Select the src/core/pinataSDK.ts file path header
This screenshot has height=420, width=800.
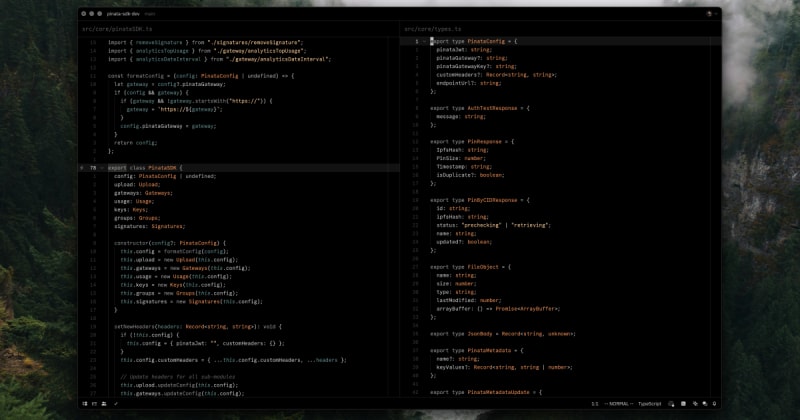click(116, 29)
